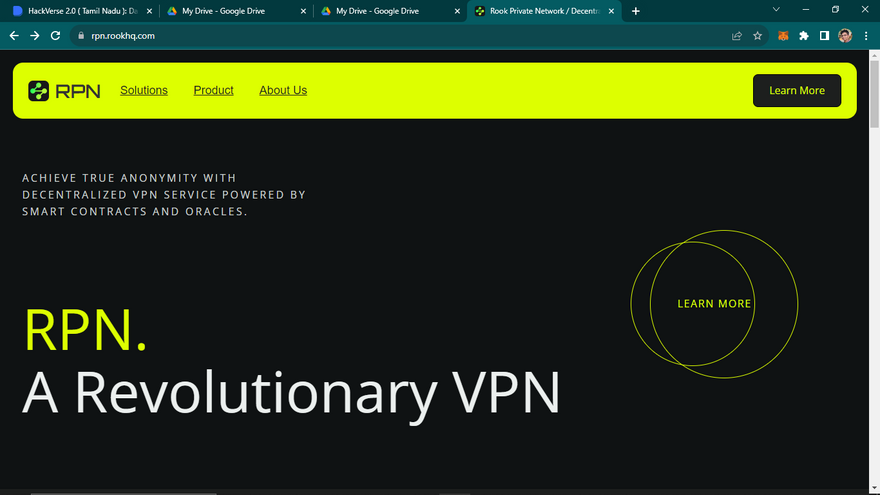
Task: Reload the current page
Action: pyautogui.click(x=56, y=35)
